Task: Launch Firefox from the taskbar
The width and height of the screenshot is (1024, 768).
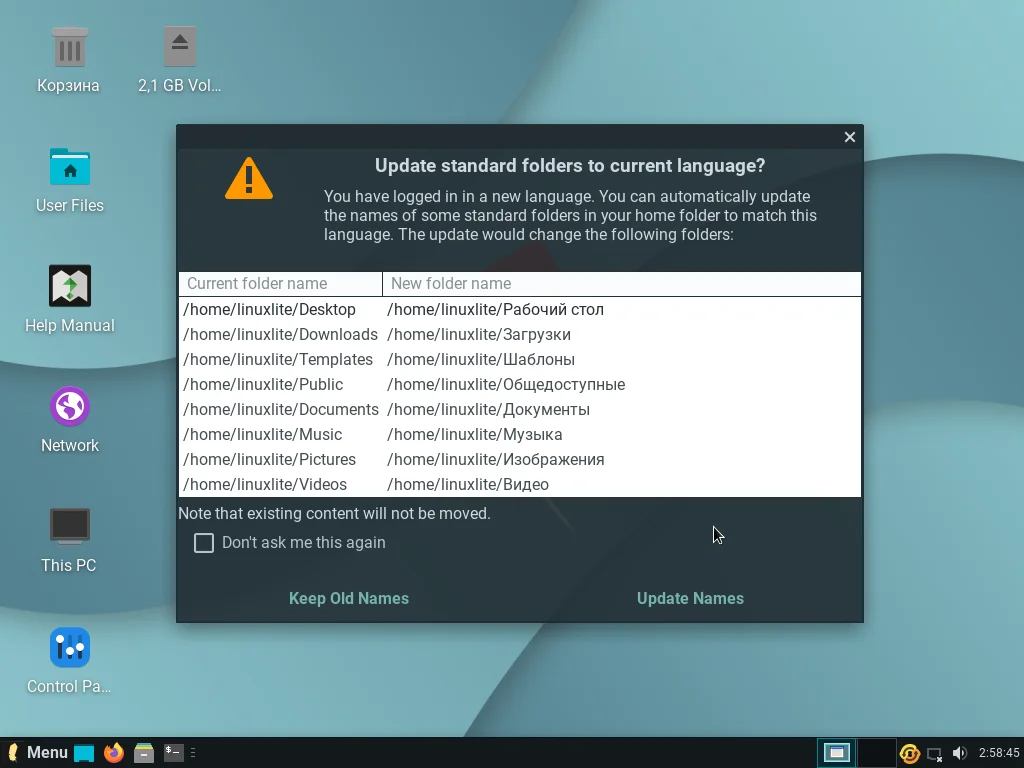Action: tap(113, 752)
